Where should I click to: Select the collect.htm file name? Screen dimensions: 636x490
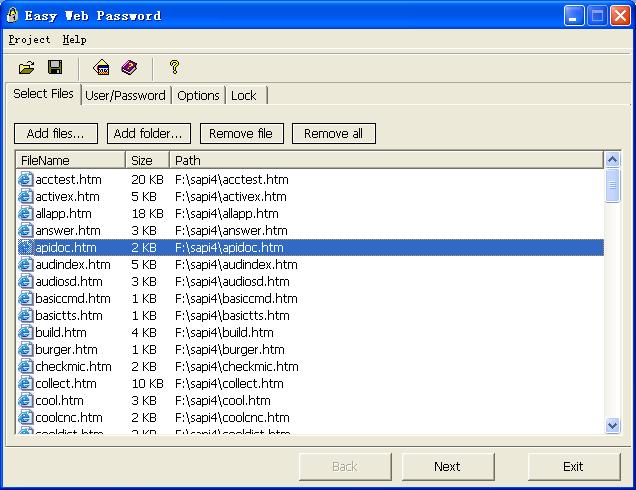(66, 384)
